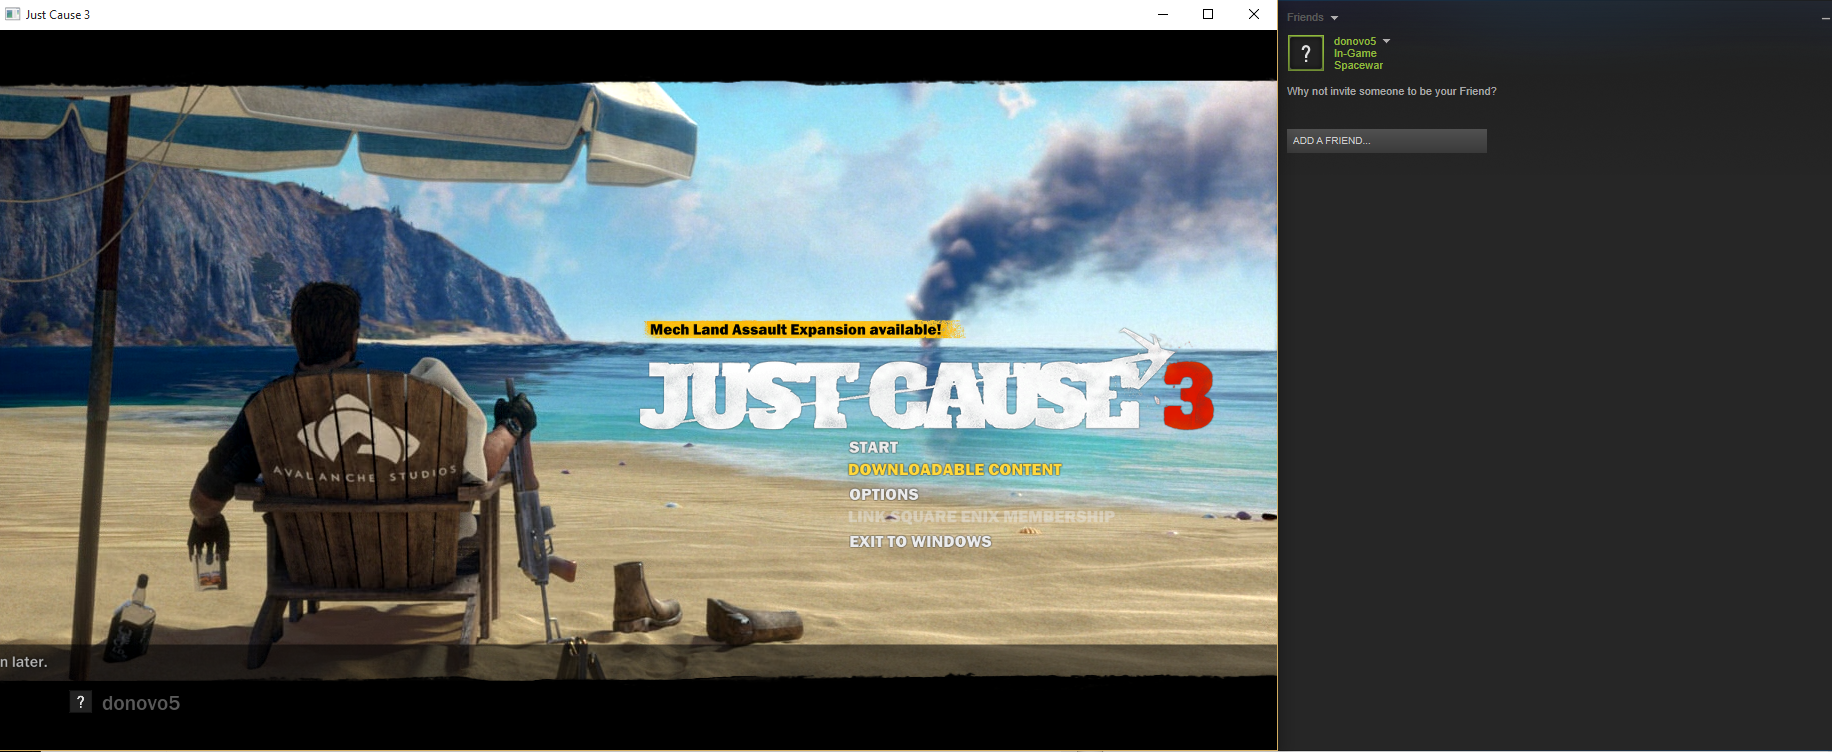Click the Just Cause 3 window icon
This screenshot has width=1832, height=752.
13,14
